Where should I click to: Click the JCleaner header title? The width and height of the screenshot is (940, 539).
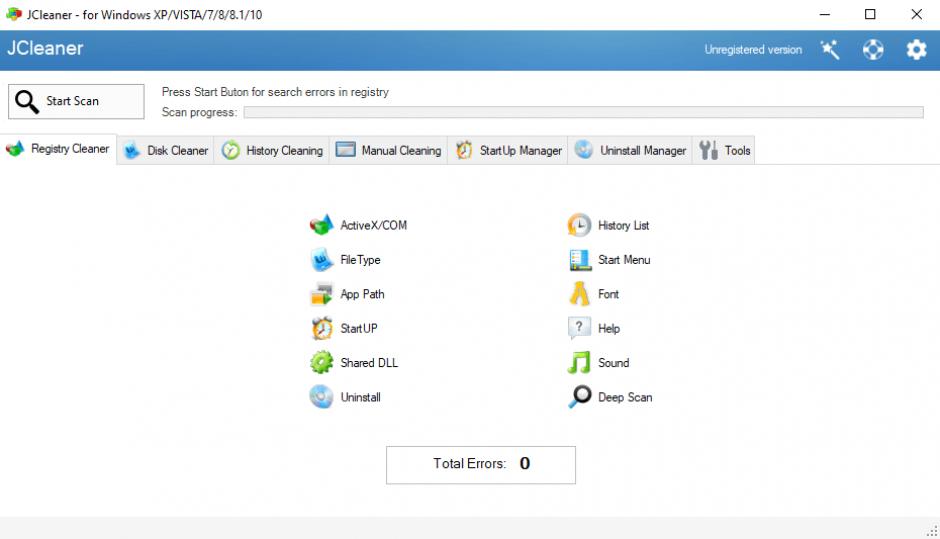[x=46, y=48]
